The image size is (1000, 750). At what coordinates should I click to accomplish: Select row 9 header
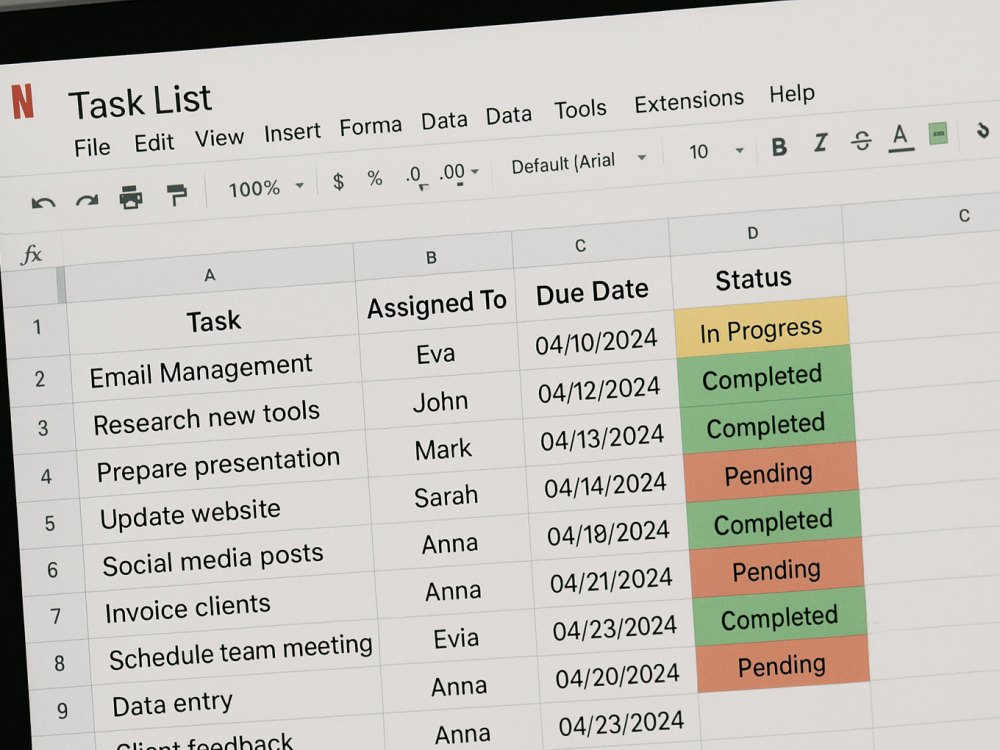(x=62, y=710)
